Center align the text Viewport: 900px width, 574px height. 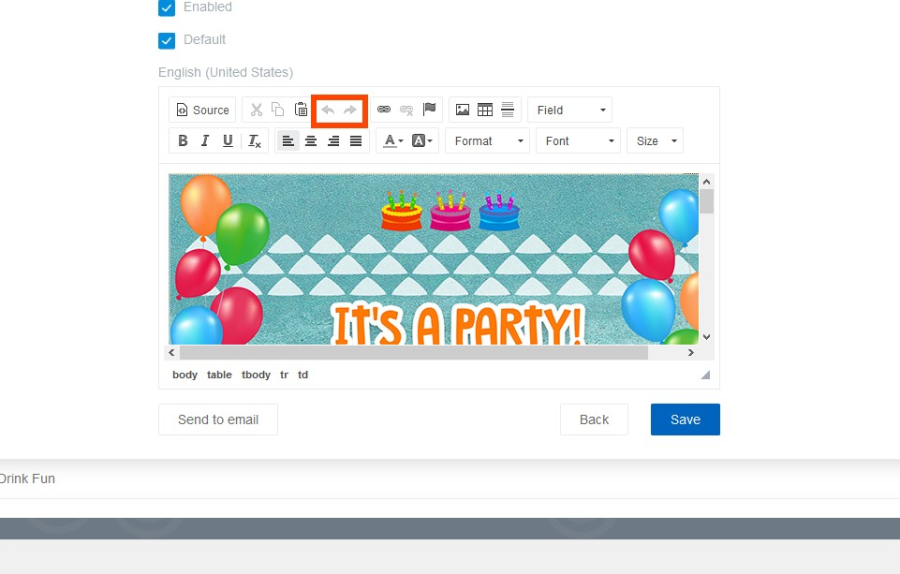(311, 141)
